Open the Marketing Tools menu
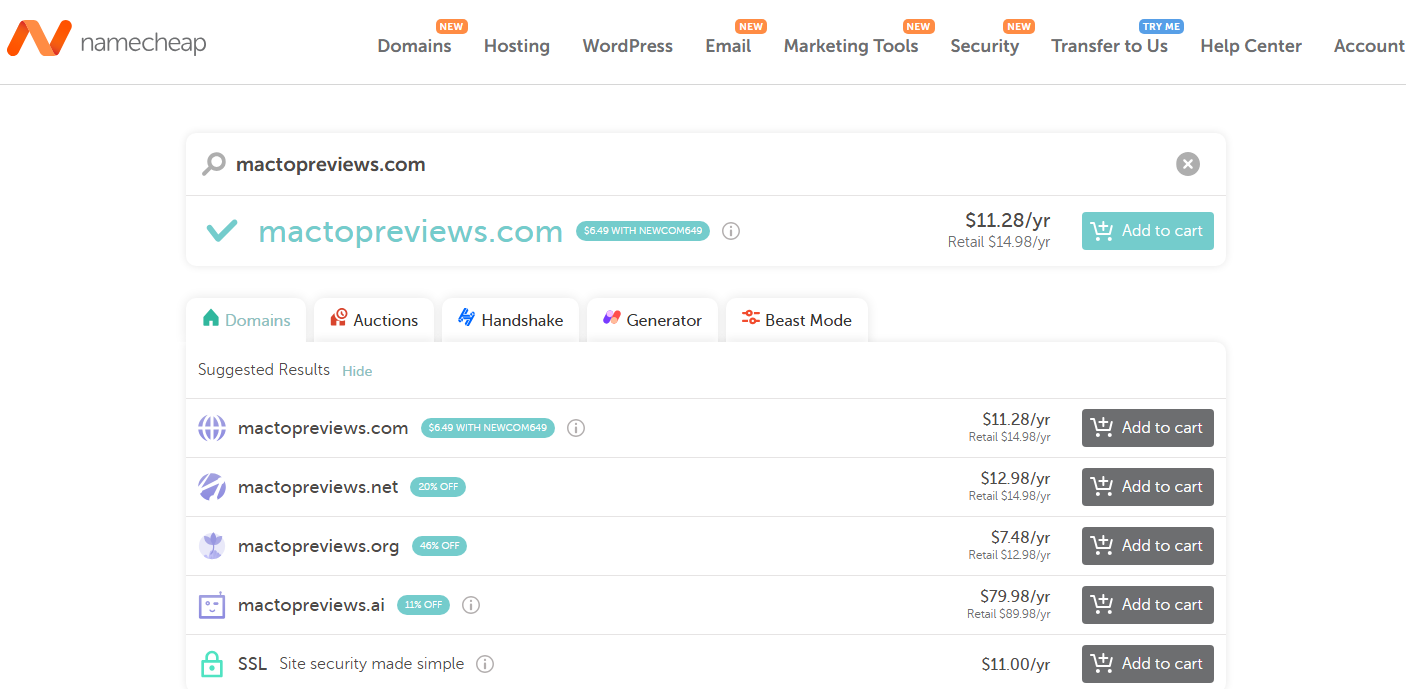 851,46
